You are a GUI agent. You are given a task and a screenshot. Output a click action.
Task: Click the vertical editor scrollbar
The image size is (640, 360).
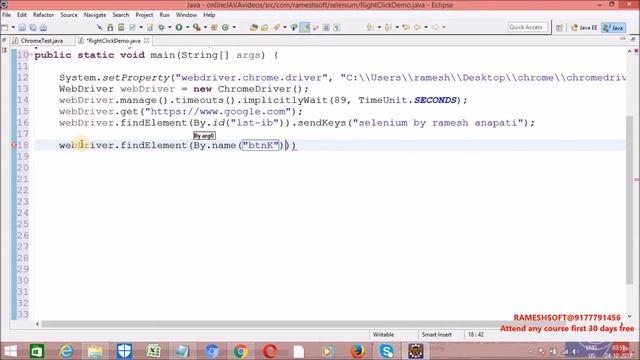629,200
